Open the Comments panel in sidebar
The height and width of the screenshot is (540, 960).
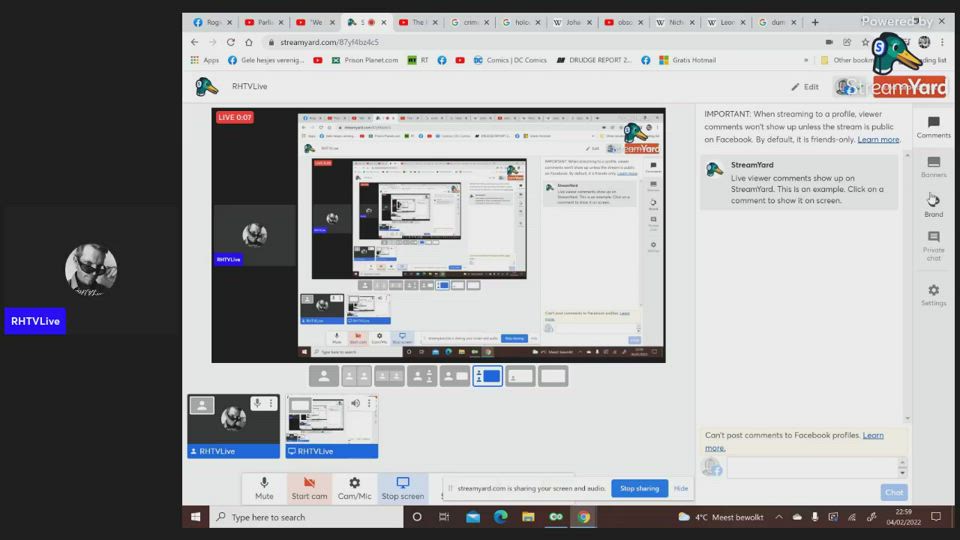click(933, 127)
